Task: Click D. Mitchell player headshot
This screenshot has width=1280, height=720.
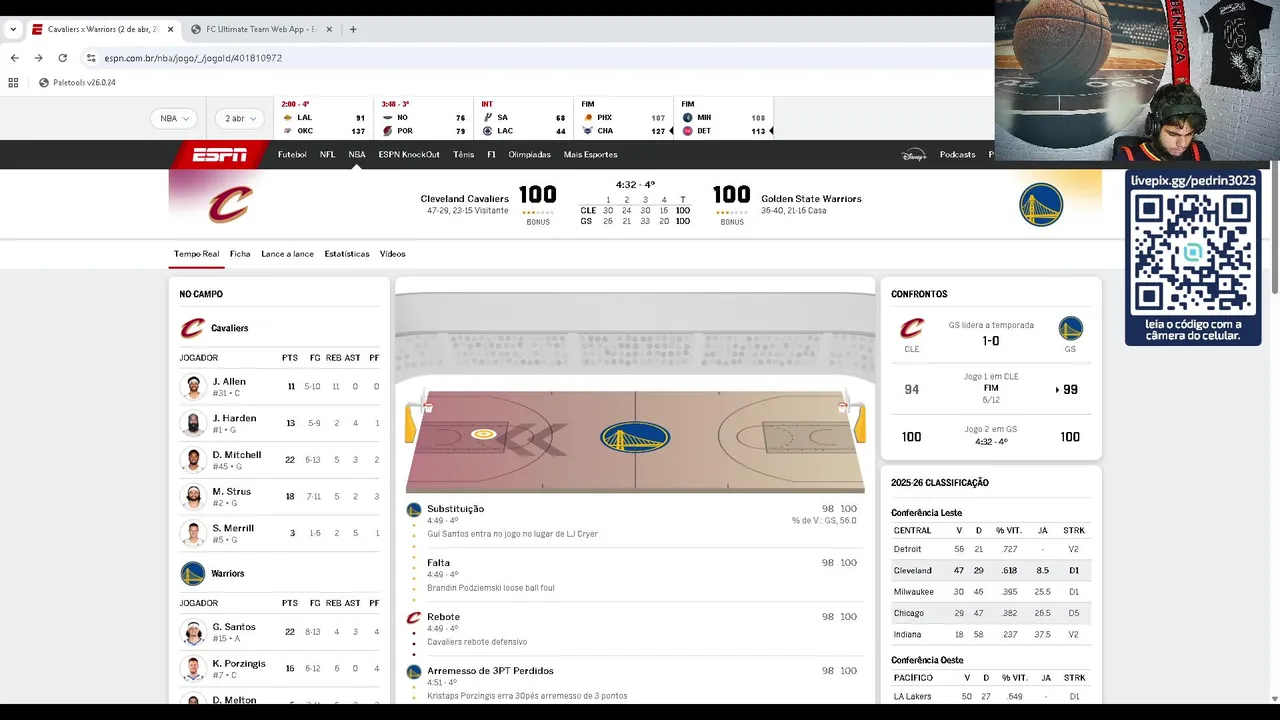Action: (x=193, y=460)
